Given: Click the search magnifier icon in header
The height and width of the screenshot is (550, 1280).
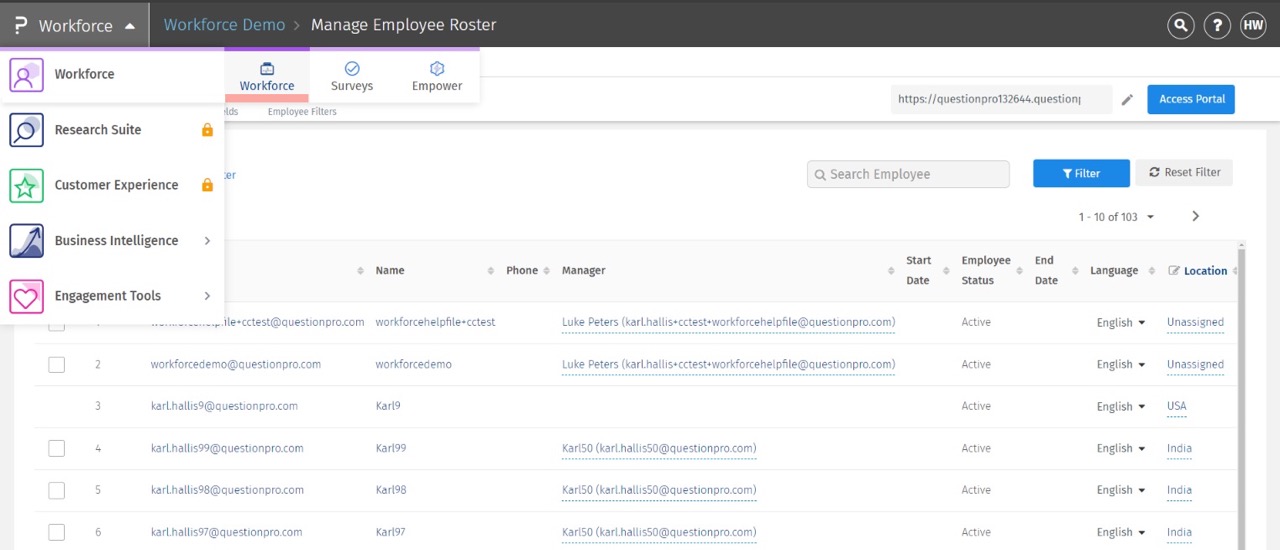Looking at the screenshot, I should pyautogui.click(x=1181, y=25).
